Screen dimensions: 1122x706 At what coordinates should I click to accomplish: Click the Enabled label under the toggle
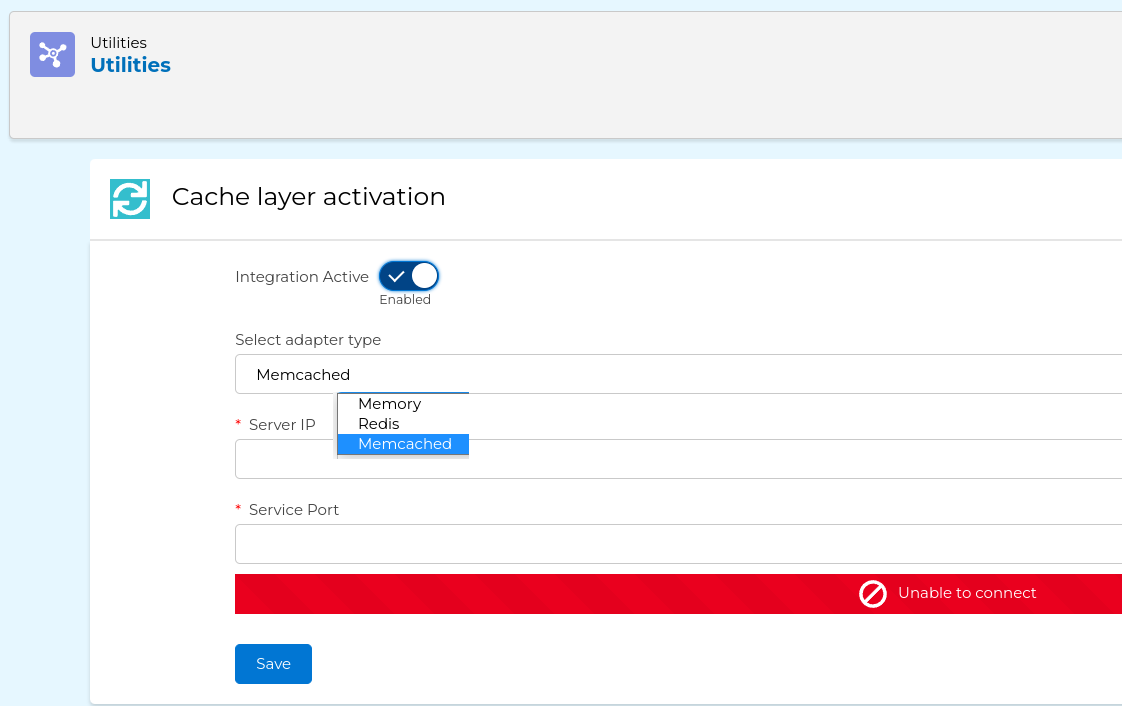point(405,300)
